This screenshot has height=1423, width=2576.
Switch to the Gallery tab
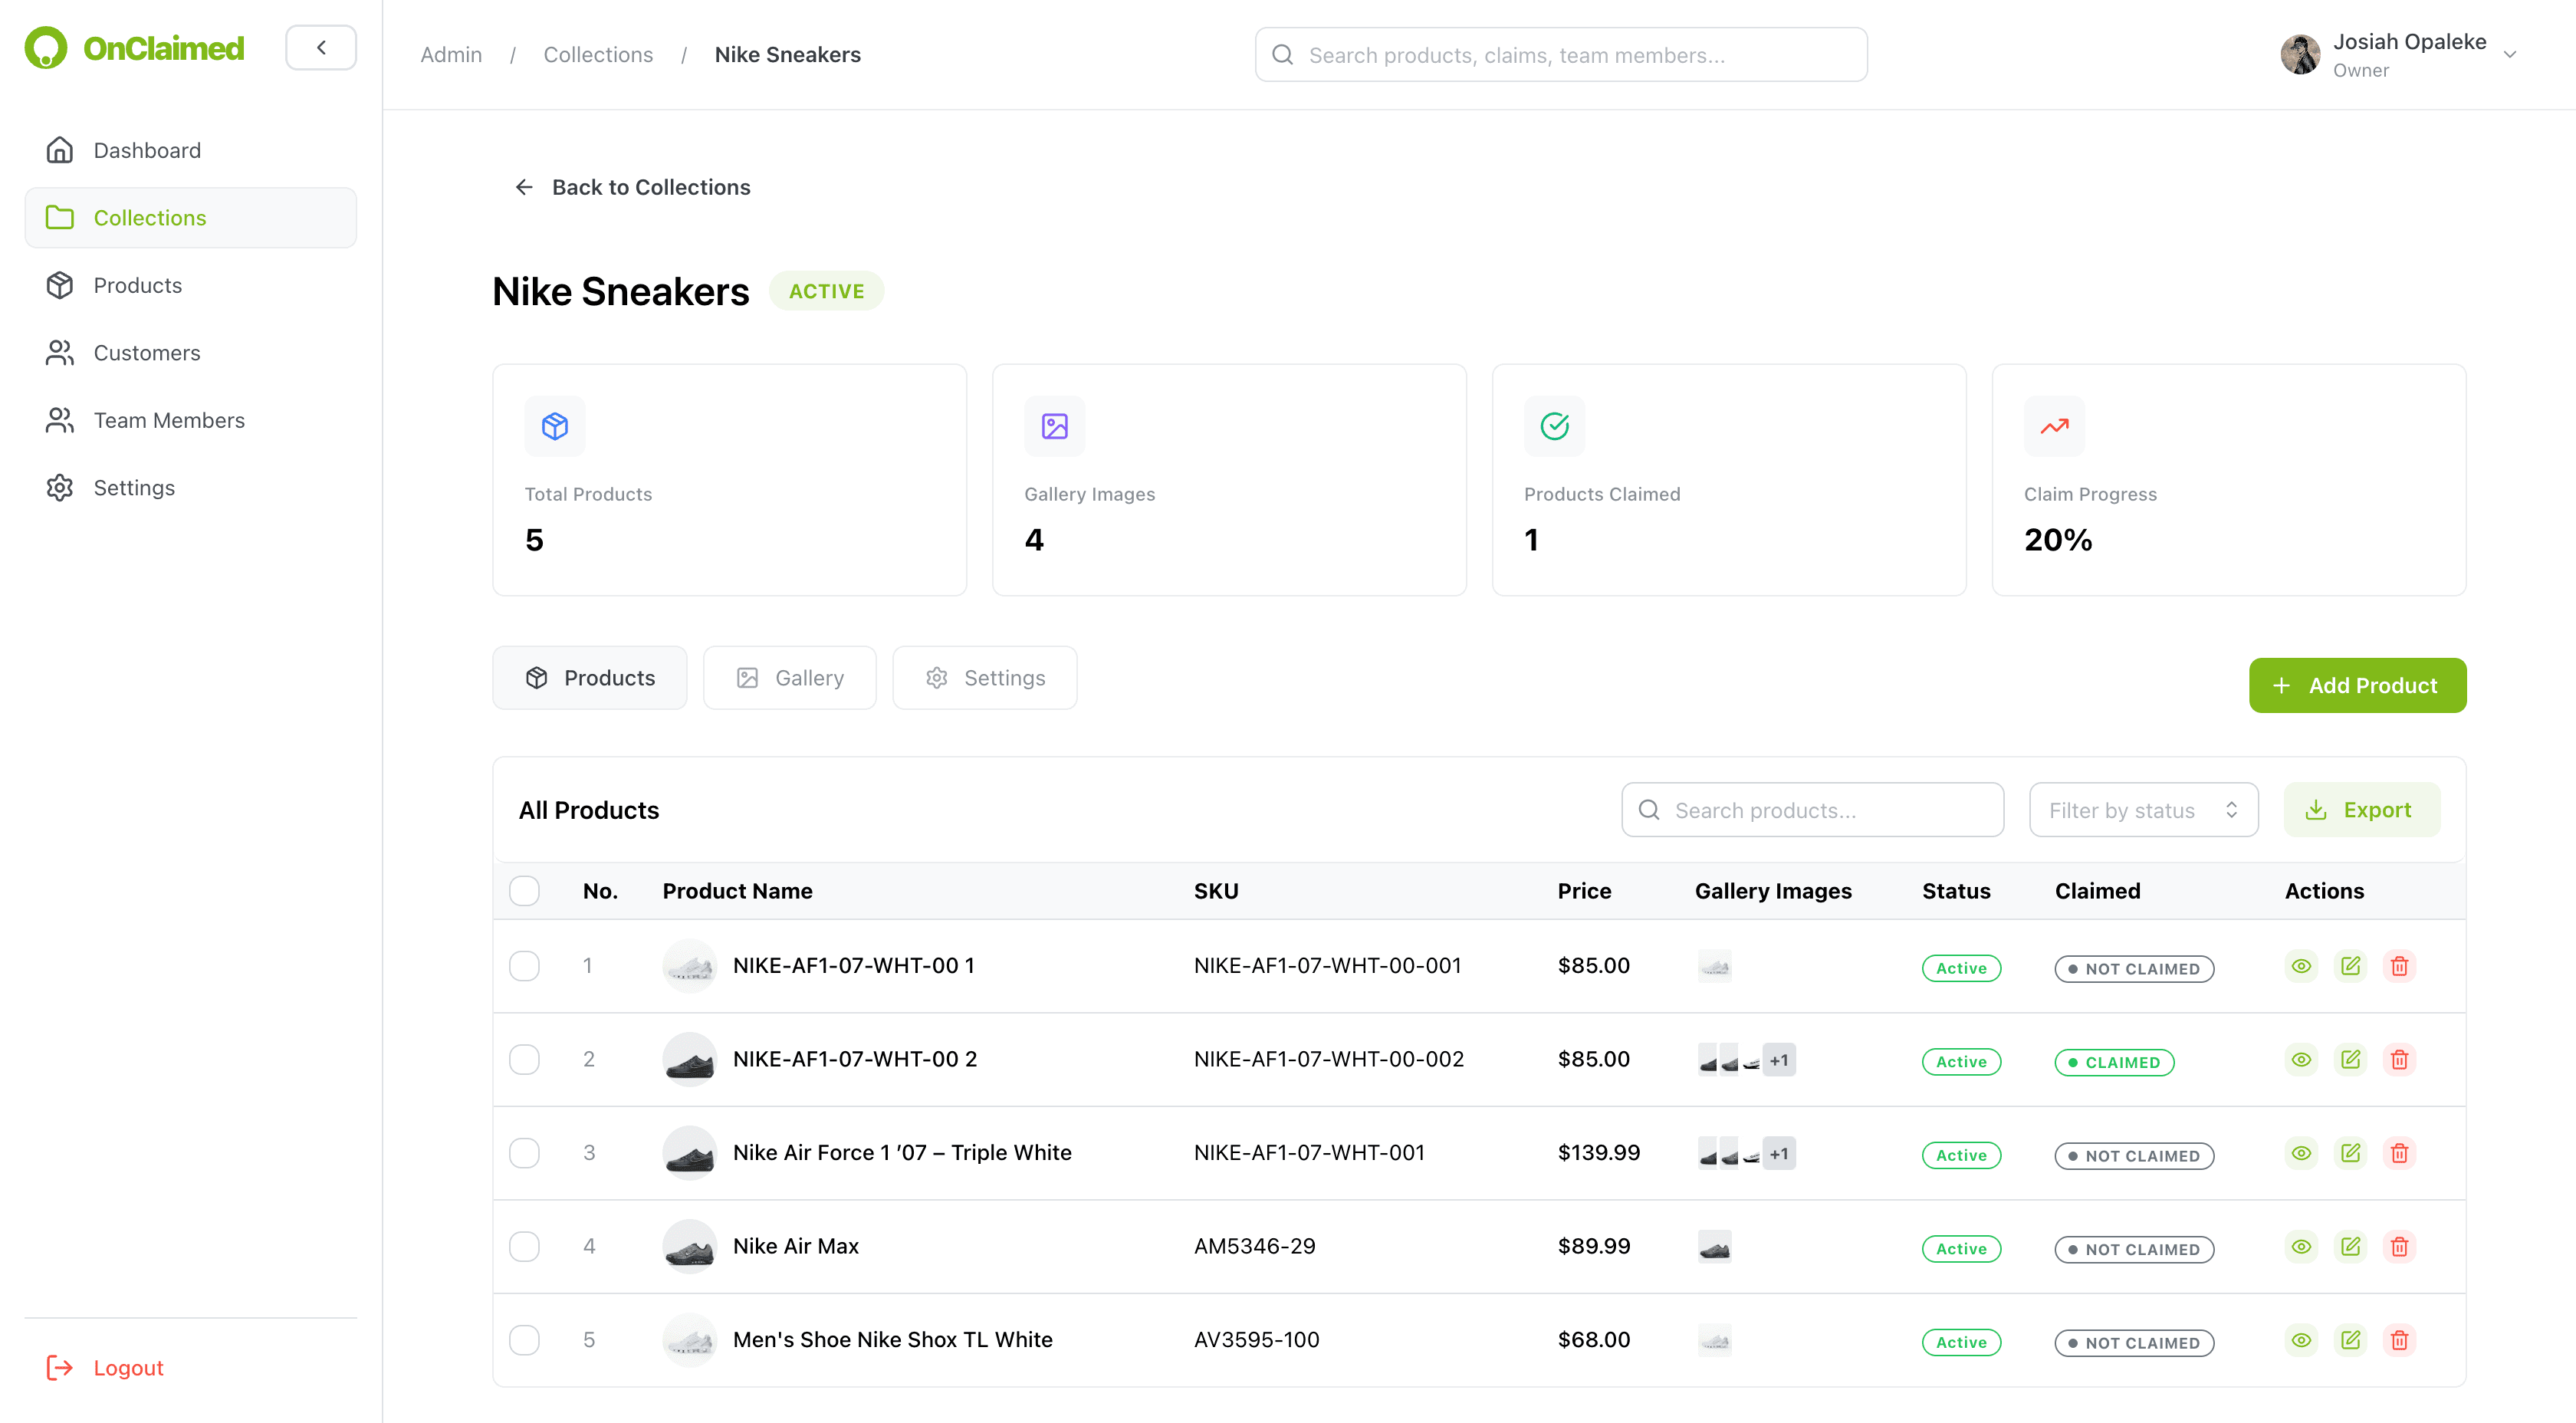tap(790, 677)
